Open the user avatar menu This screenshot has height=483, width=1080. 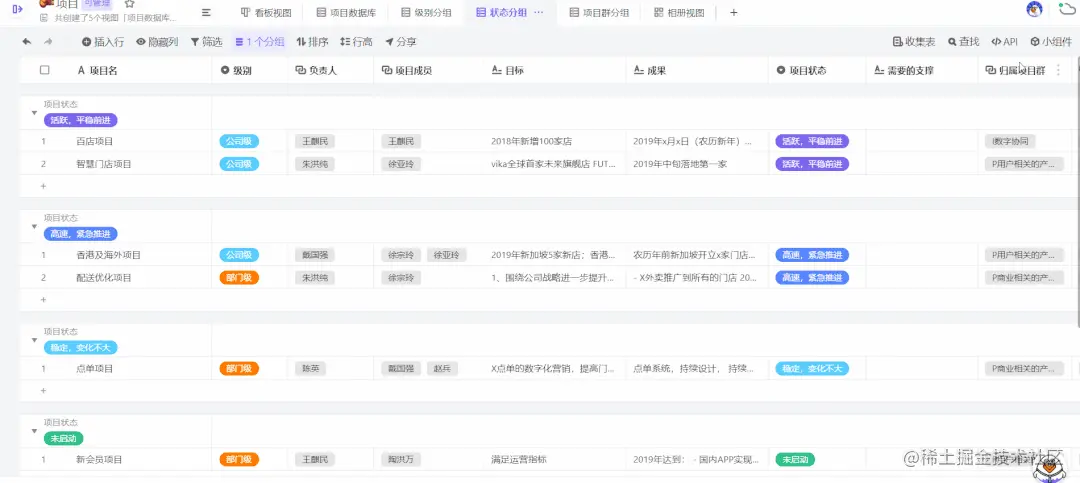[1034, 9]
